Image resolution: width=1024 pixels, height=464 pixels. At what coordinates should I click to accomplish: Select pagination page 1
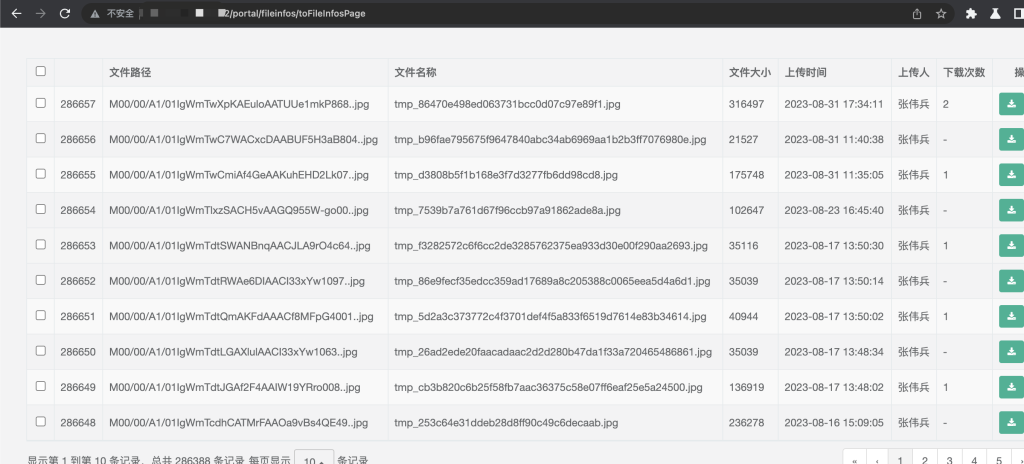point(900,457)
